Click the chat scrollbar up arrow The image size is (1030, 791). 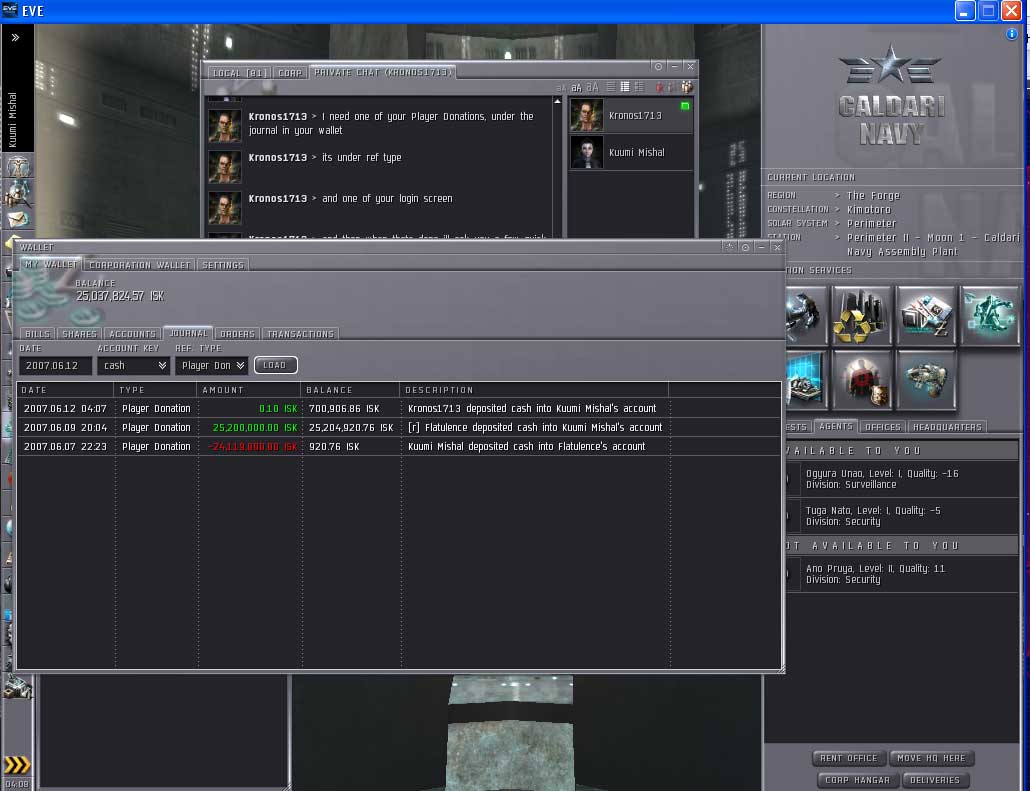coord(558,102)
